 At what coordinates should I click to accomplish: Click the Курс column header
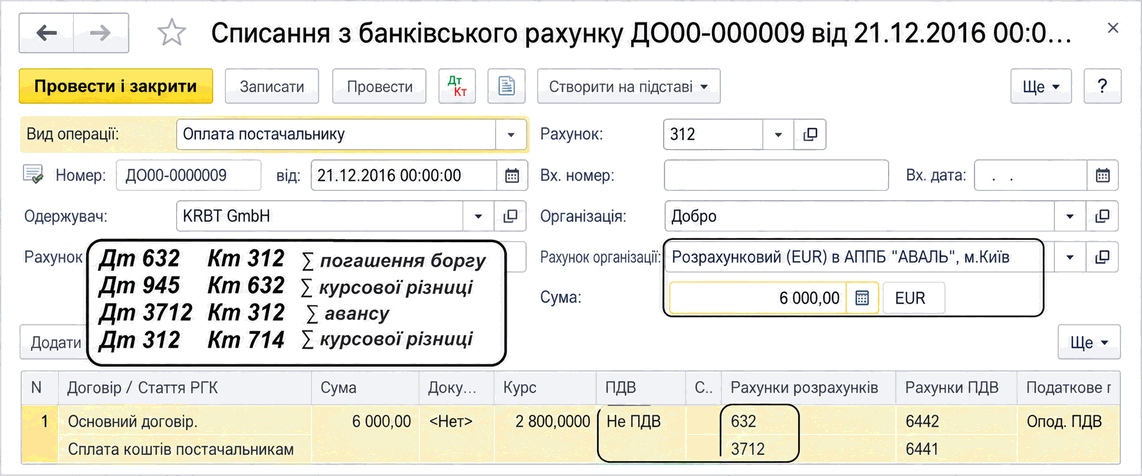[545, 389]
